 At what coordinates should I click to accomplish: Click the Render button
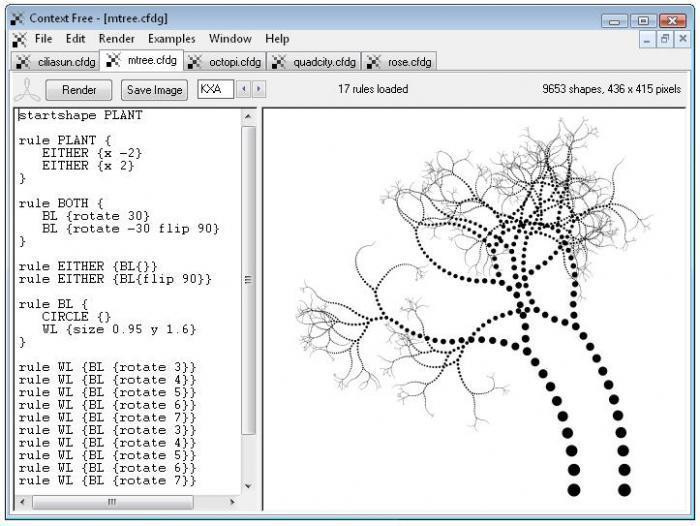tap(79, 90)
